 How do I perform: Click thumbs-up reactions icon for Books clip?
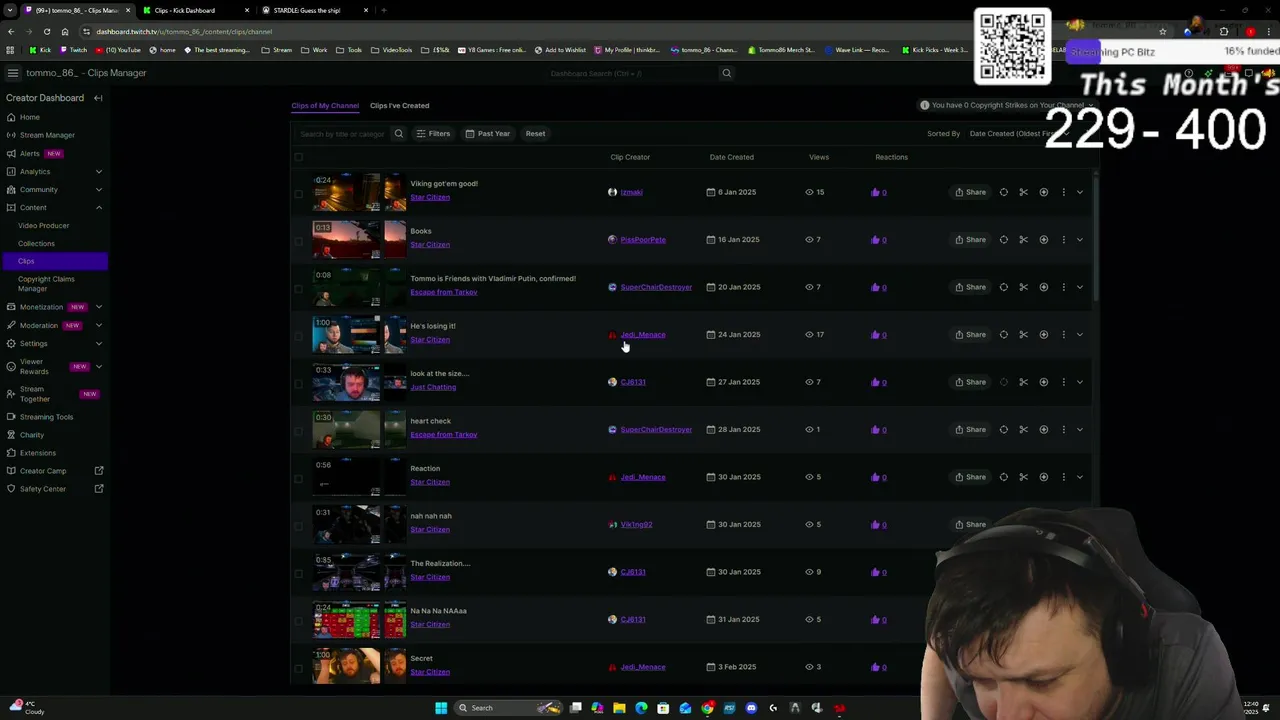point(875,240)
